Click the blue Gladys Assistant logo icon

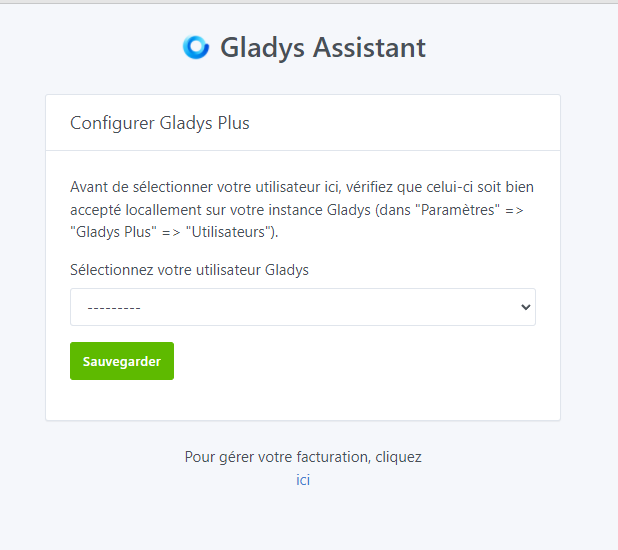(196, 47)
